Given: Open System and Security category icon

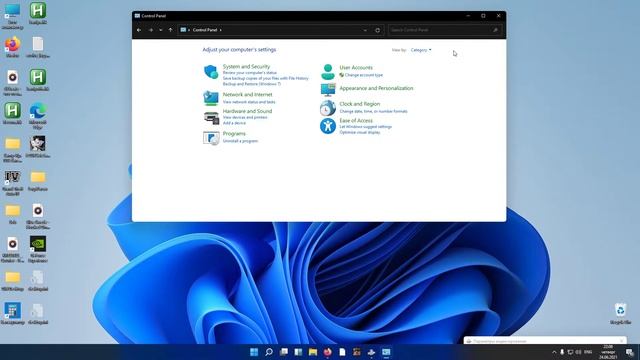Looking at the screenshot, I should pos(211,72).
